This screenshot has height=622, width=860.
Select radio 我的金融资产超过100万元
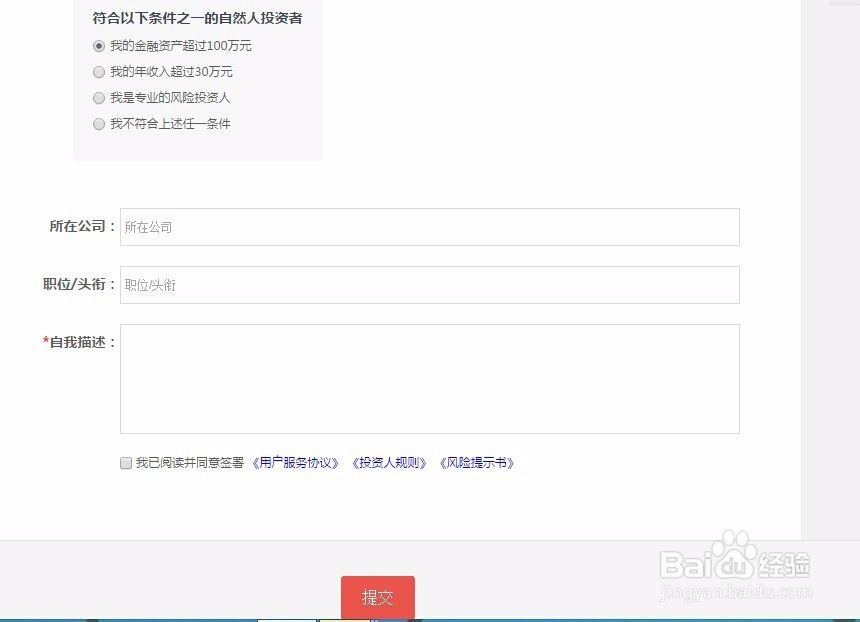99,46
